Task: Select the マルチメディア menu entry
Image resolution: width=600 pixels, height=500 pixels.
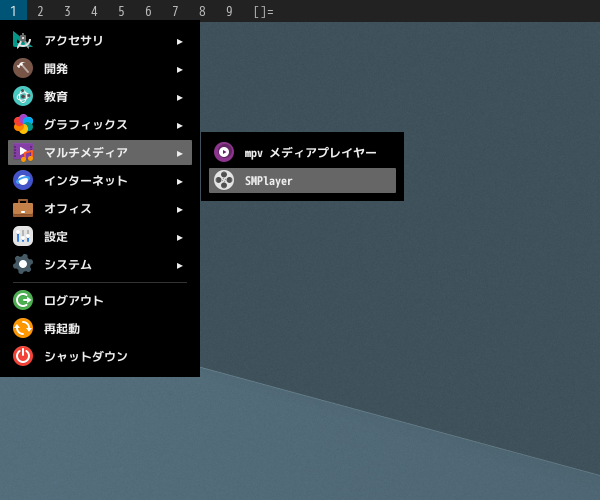Action: point(100,152)
